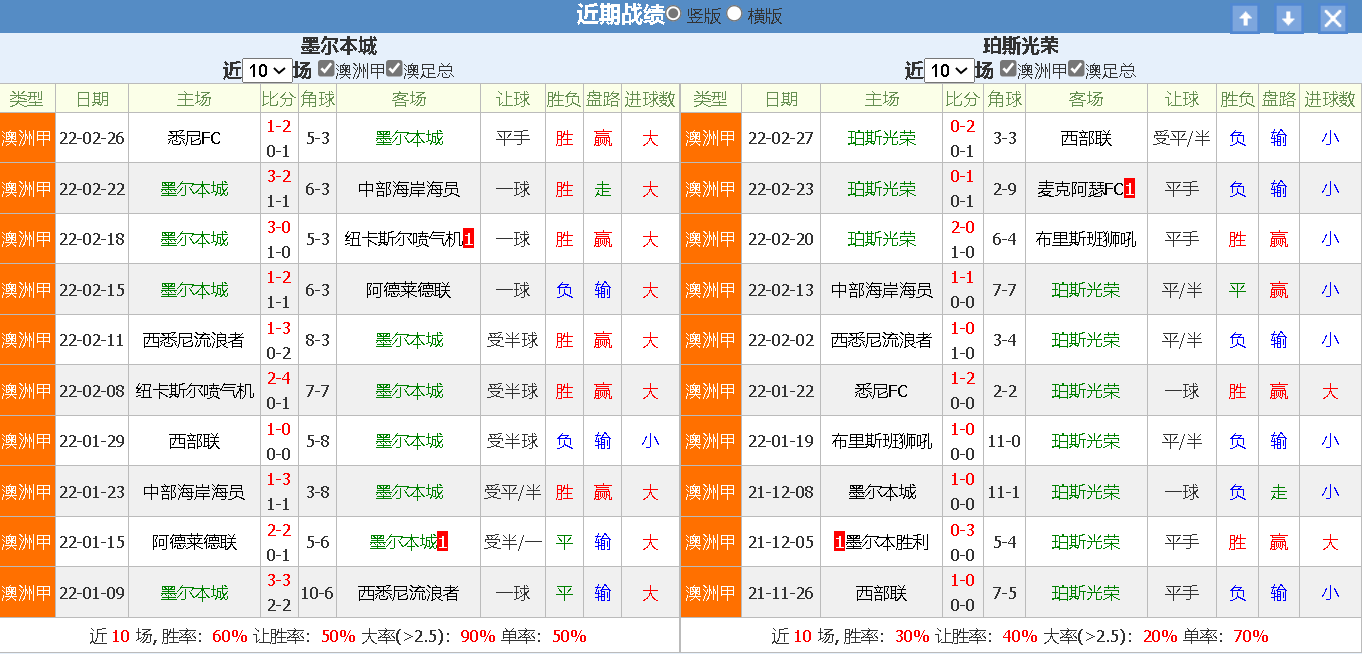The image size is (1362, 654).
Task: Click the 30% win rate summary text
Action: tap(912, 636)
